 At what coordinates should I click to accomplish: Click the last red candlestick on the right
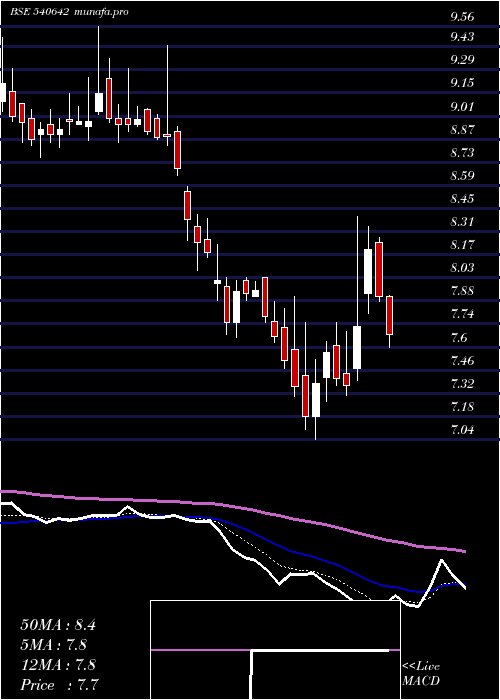[389, 315]
